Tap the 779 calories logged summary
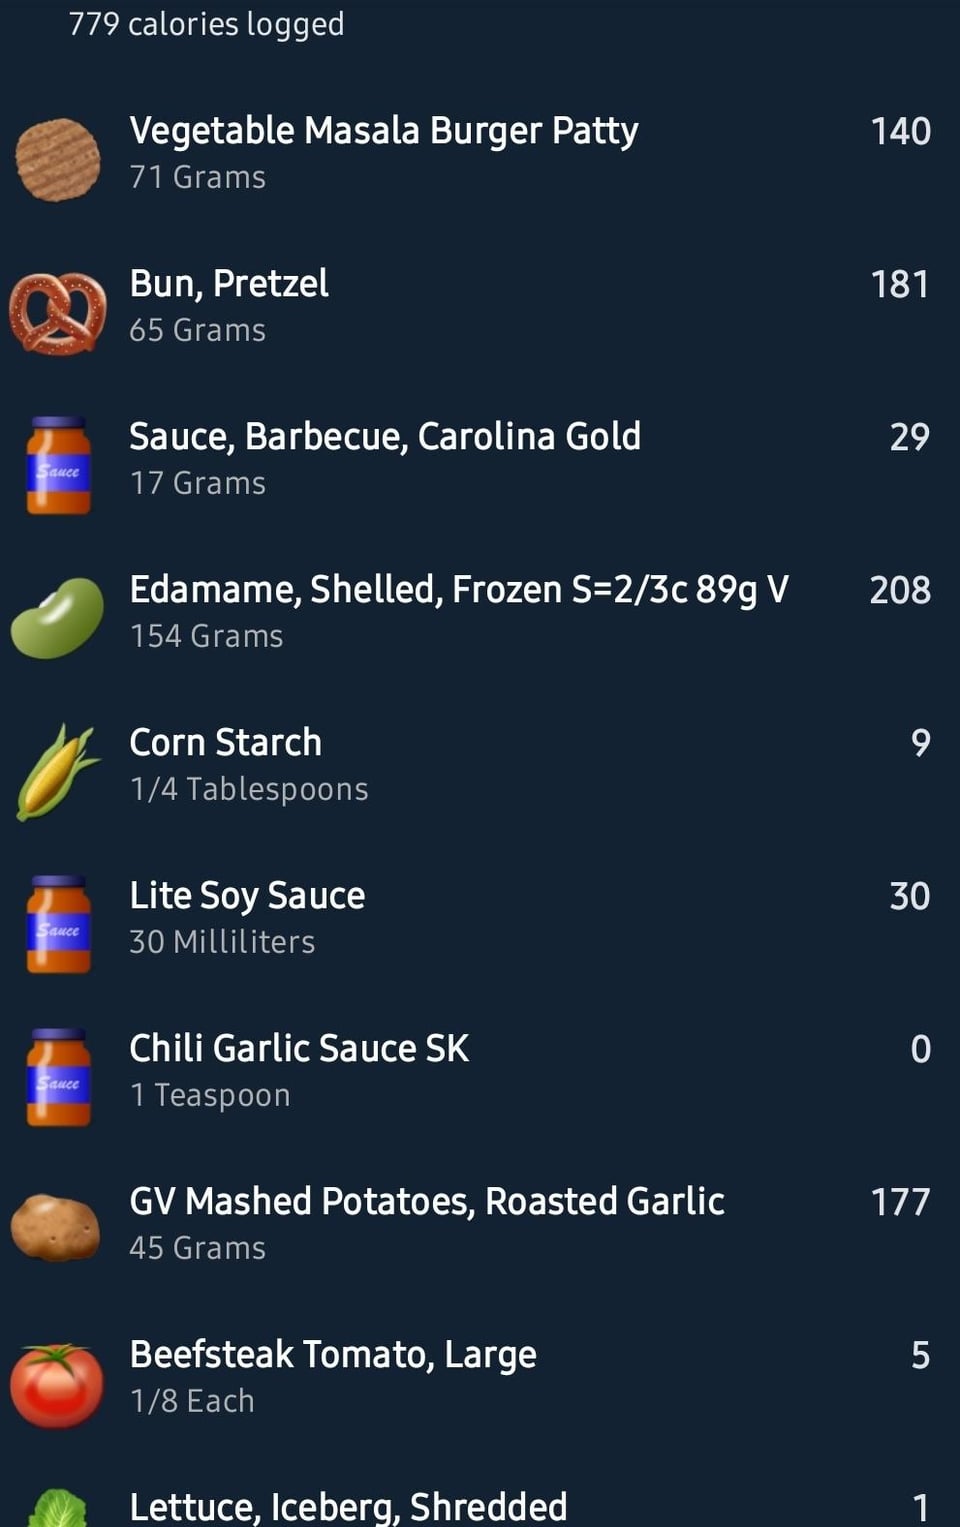This screenshot has width=960, height=1527. click(x=206, y=24)
